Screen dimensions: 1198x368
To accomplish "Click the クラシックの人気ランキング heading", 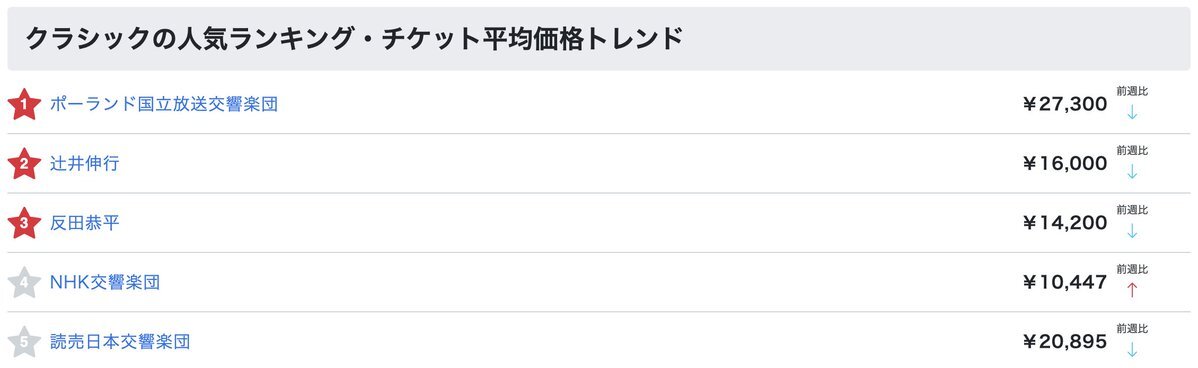I will tap(190, 38).
